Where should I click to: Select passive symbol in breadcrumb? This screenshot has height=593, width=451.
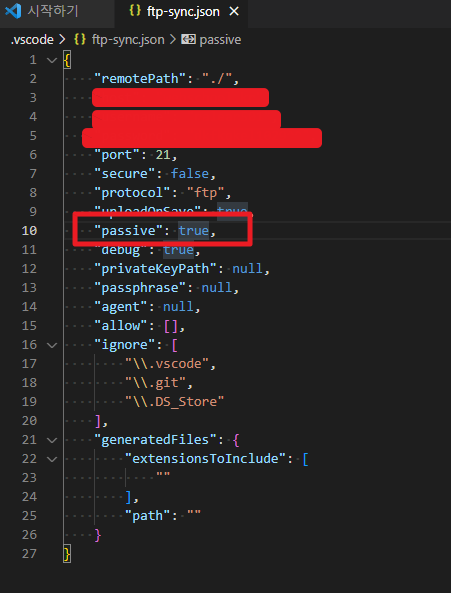click(x=220, y=40)
